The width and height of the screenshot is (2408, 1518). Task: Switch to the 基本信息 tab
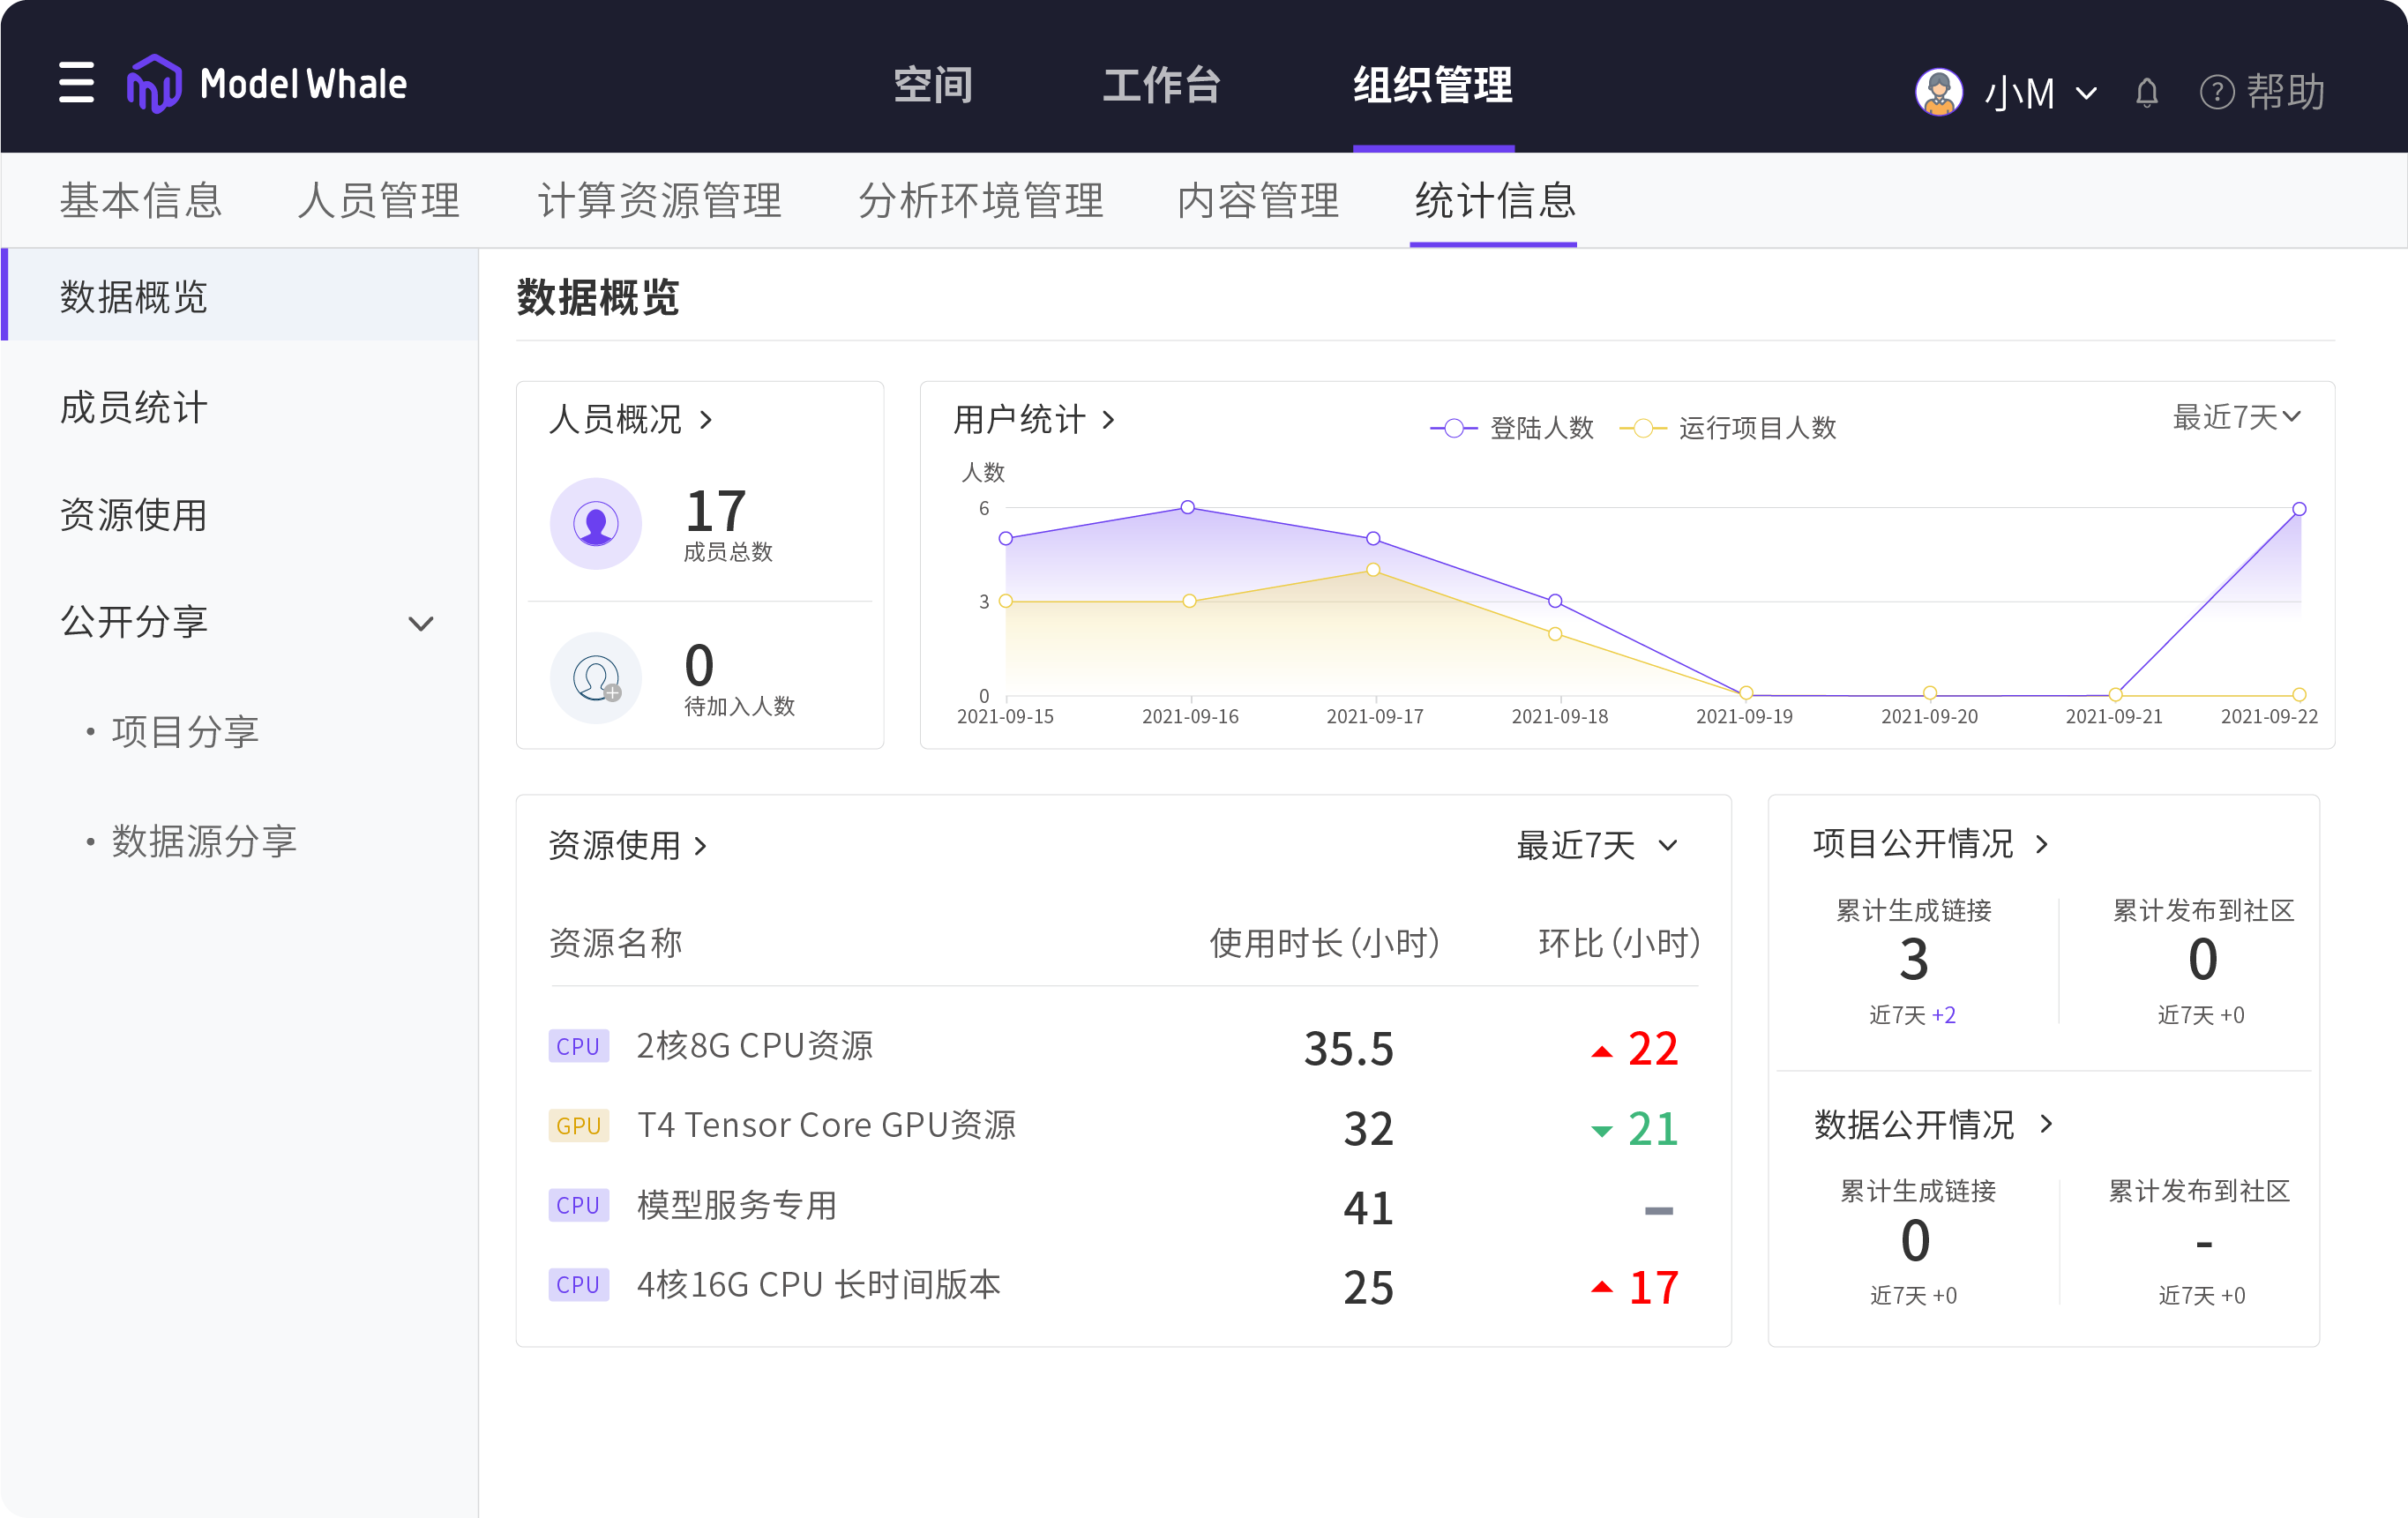[x=141, y=200]
